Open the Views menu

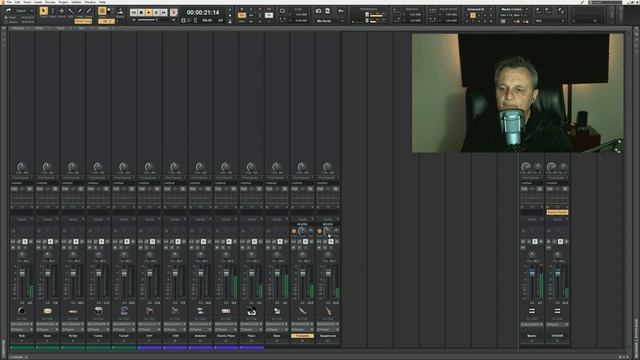[27, 2]
